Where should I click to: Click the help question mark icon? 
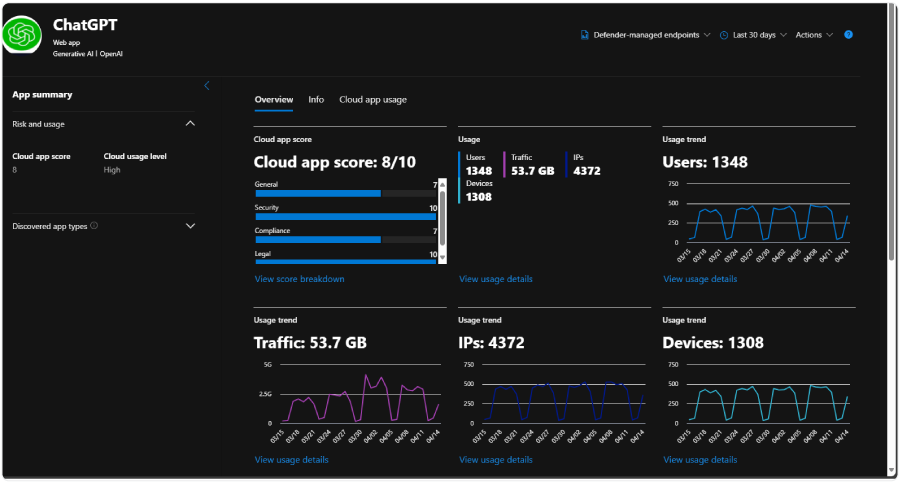[x=848, y=34]
